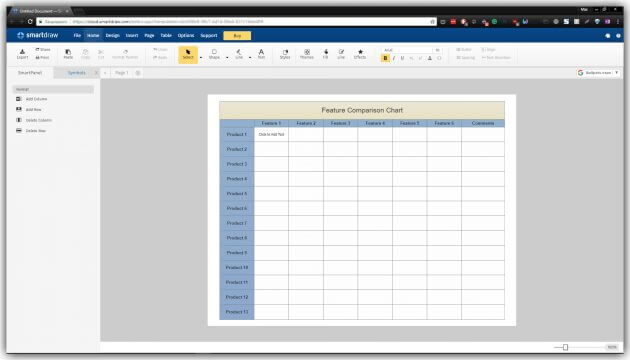The width and height of the screenshot is (630, 360).
Task: Expand the Line tool dropdown arrow
Action: 250,57
